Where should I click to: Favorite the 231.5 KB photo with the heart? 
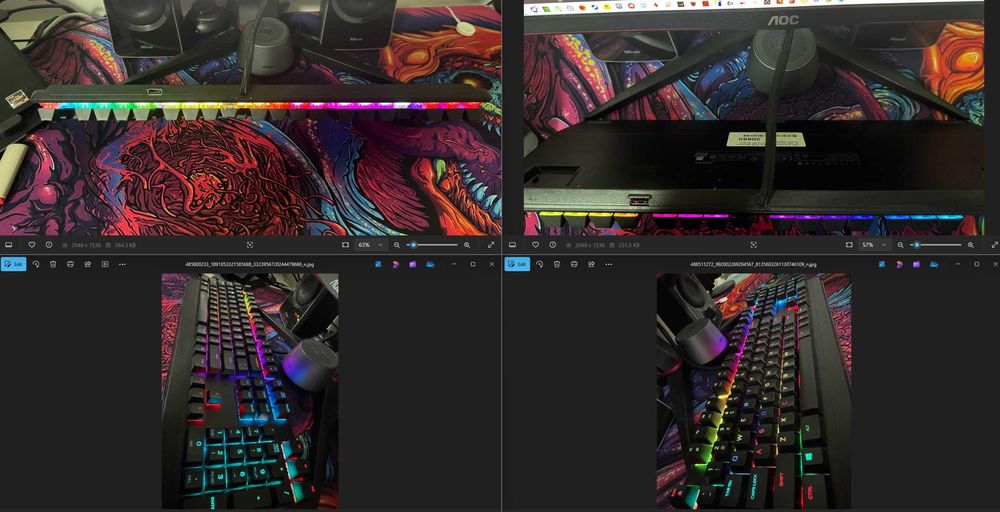[535, 245]
